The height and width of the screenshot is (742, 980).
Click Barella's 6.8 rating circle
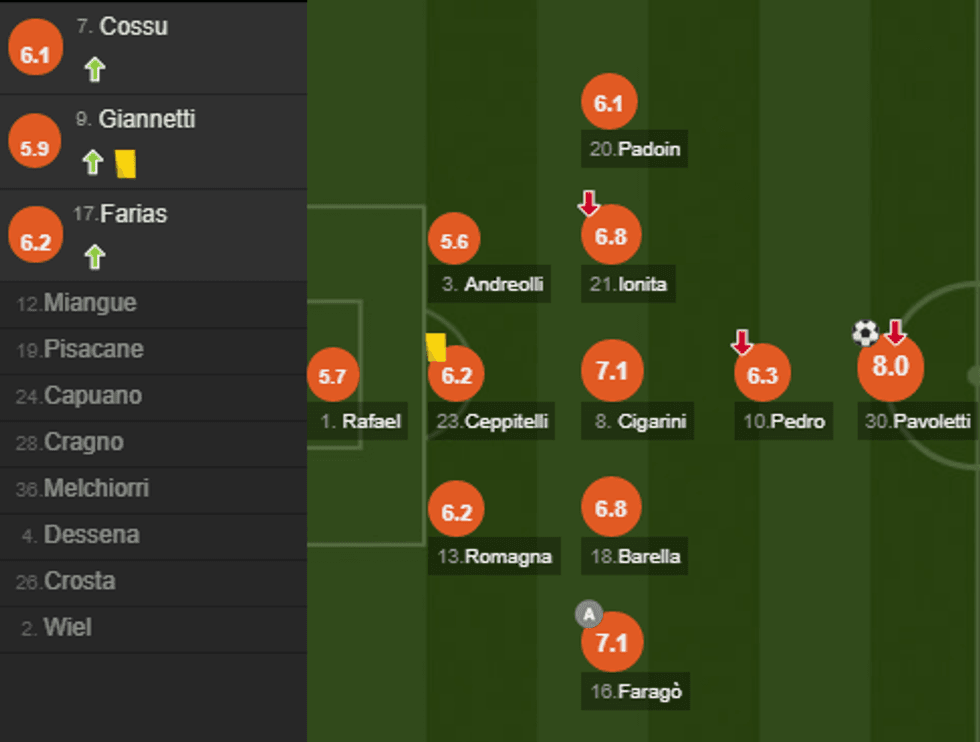coord(611,509)
